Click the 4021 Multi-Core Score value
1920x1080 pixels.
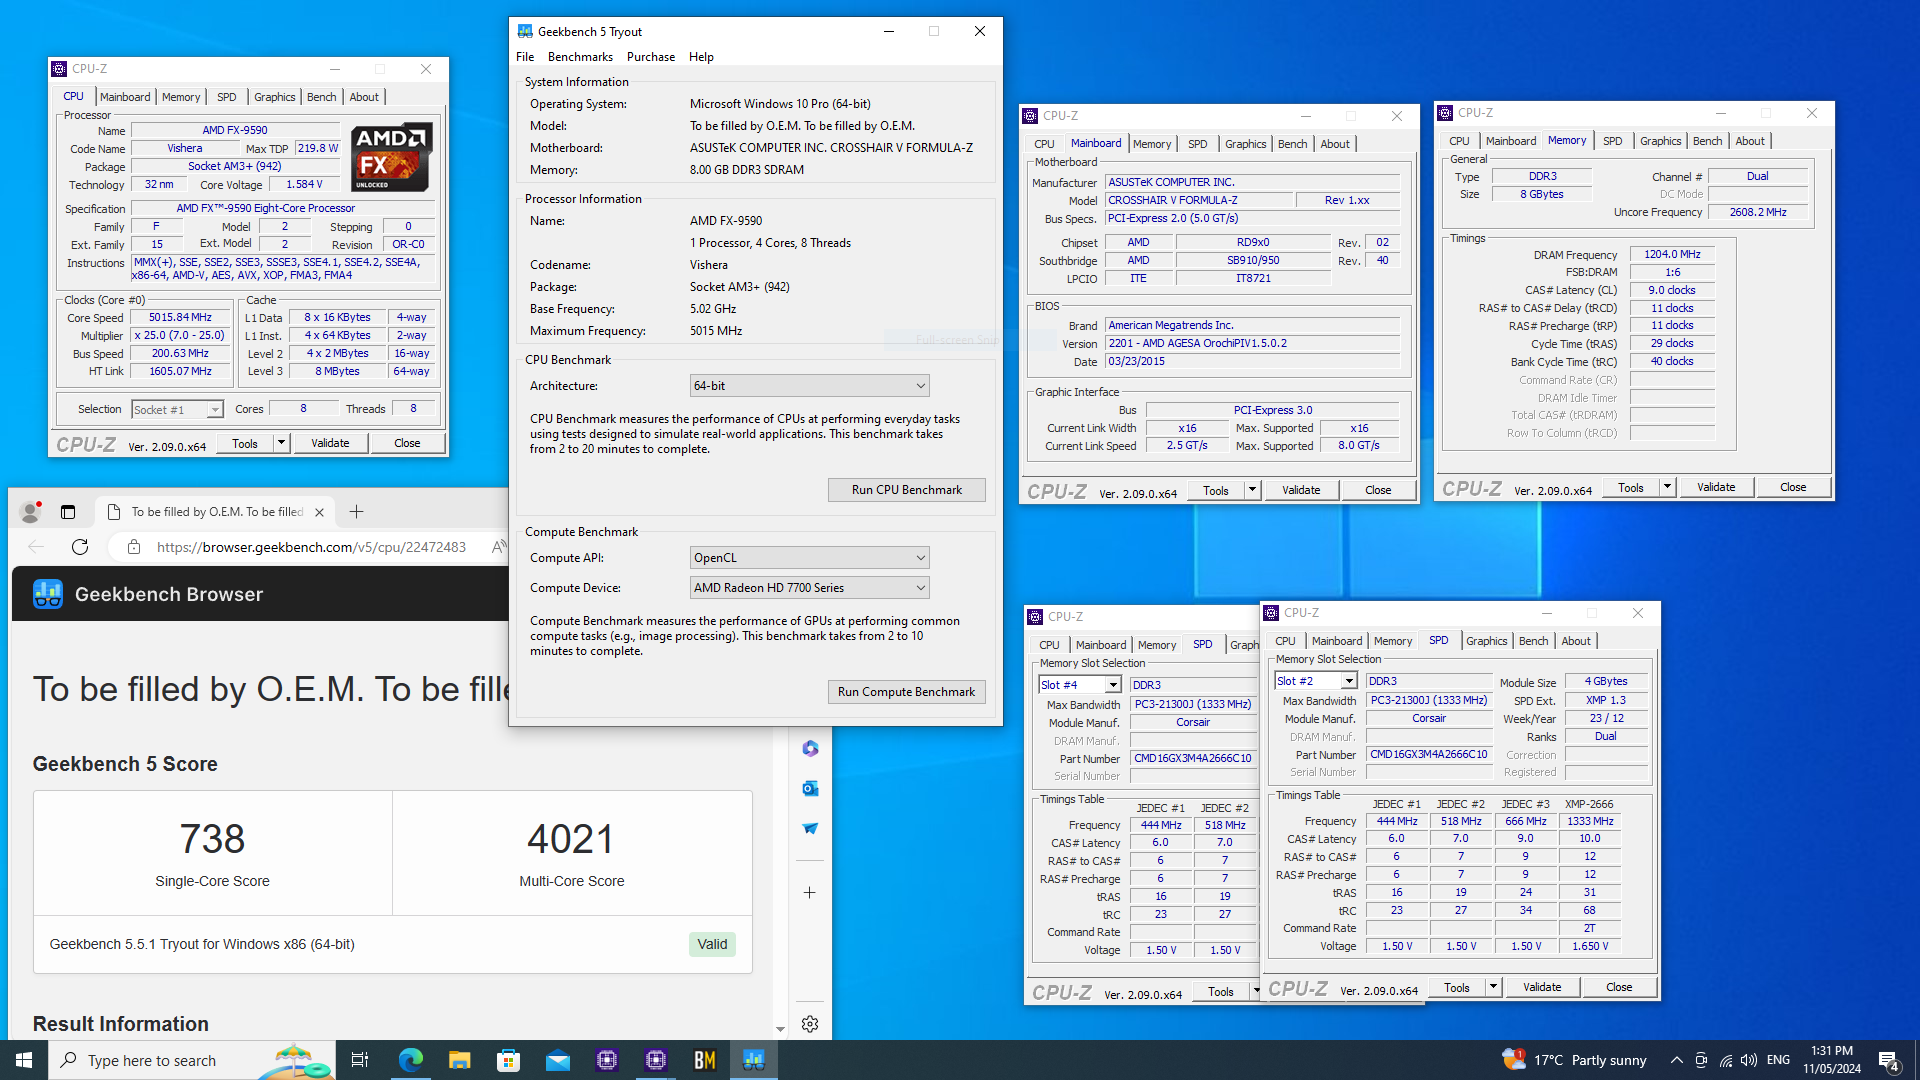point(571,839)
